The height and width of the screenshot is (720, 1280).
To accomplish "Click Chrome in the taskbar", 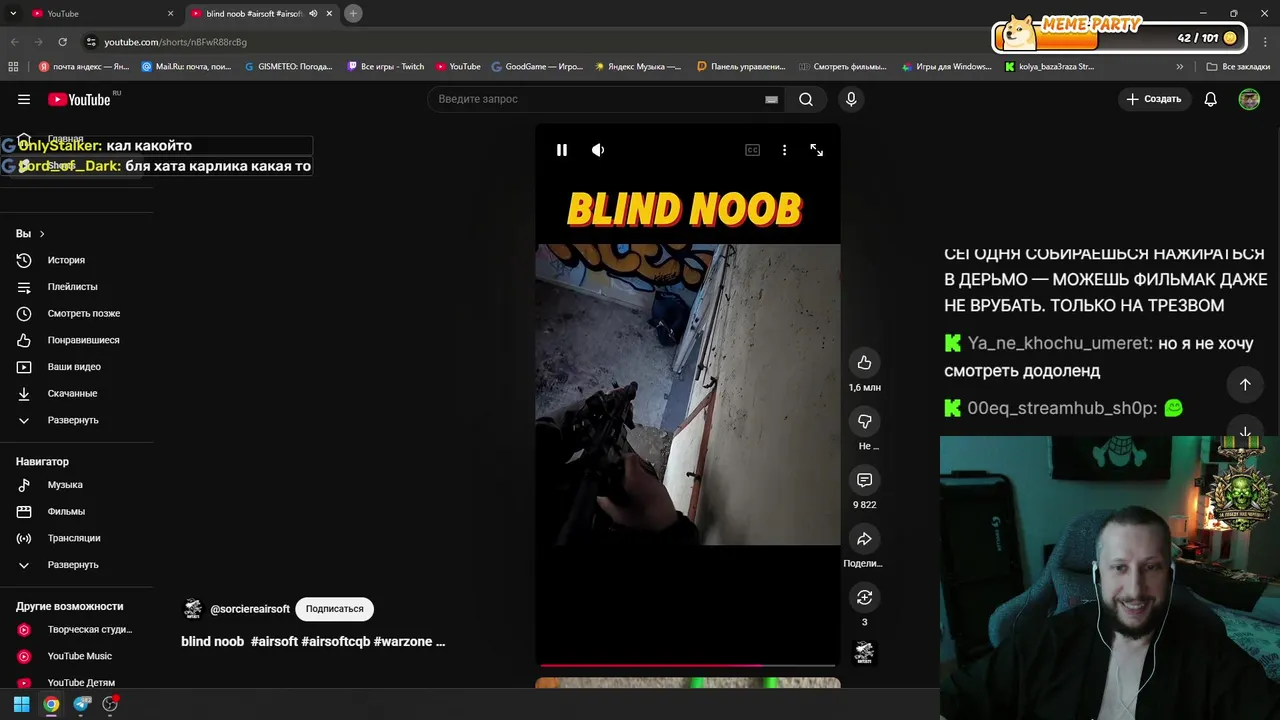I will [x=51, y=704].
